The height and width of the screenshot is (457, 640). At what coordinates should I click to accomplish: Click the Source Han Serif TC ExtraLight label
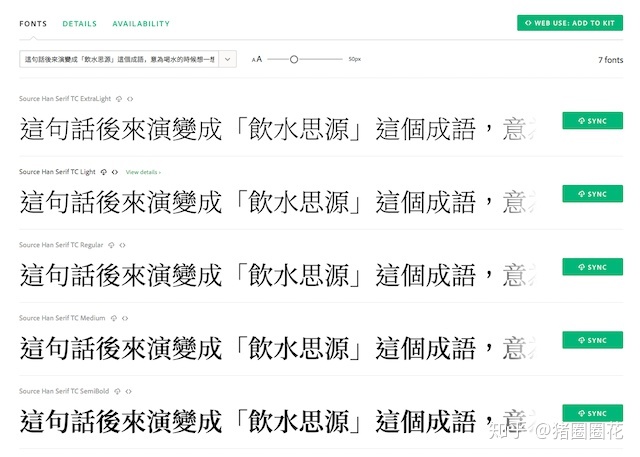(x=65, y=99)
